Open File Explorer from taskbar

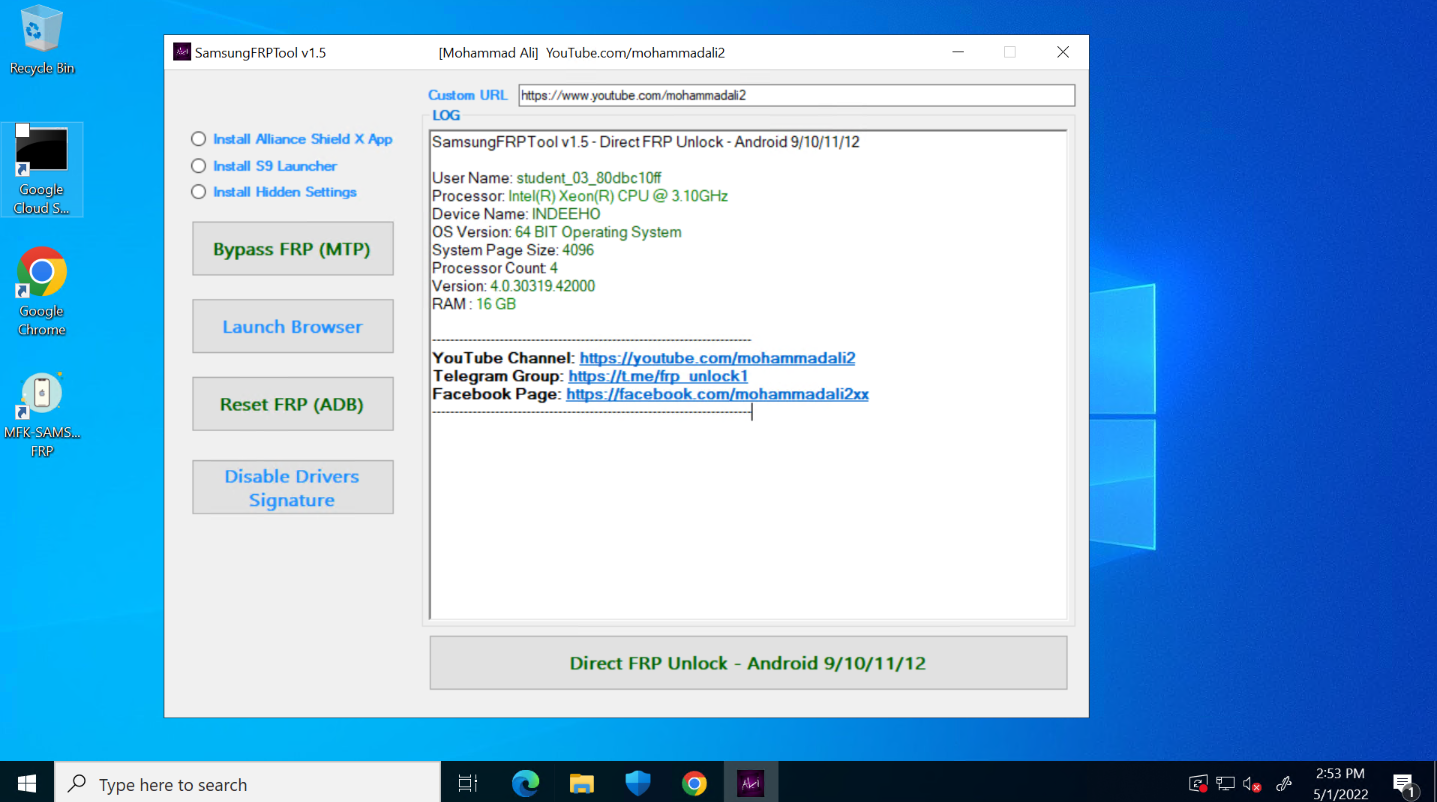click(x=582, y=783)
